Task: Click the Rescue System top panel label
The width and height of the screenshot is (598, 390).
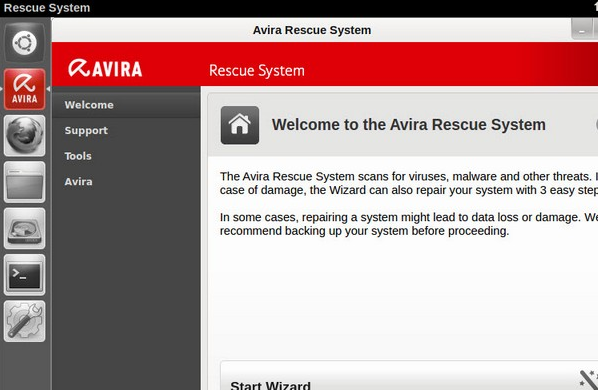Action: click(x=47, y=8)
